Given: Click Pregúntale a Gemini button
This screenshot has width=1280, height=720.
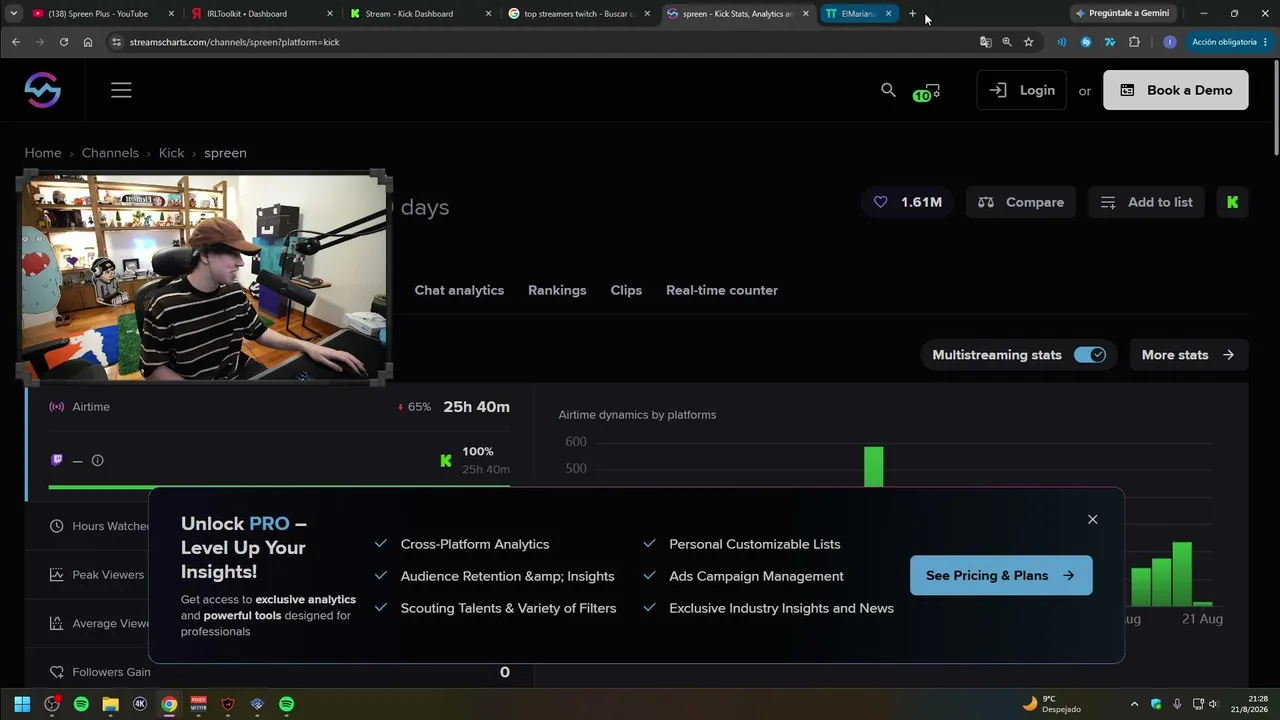Looking at the screenshot, I should click(x=1122, y=14).
